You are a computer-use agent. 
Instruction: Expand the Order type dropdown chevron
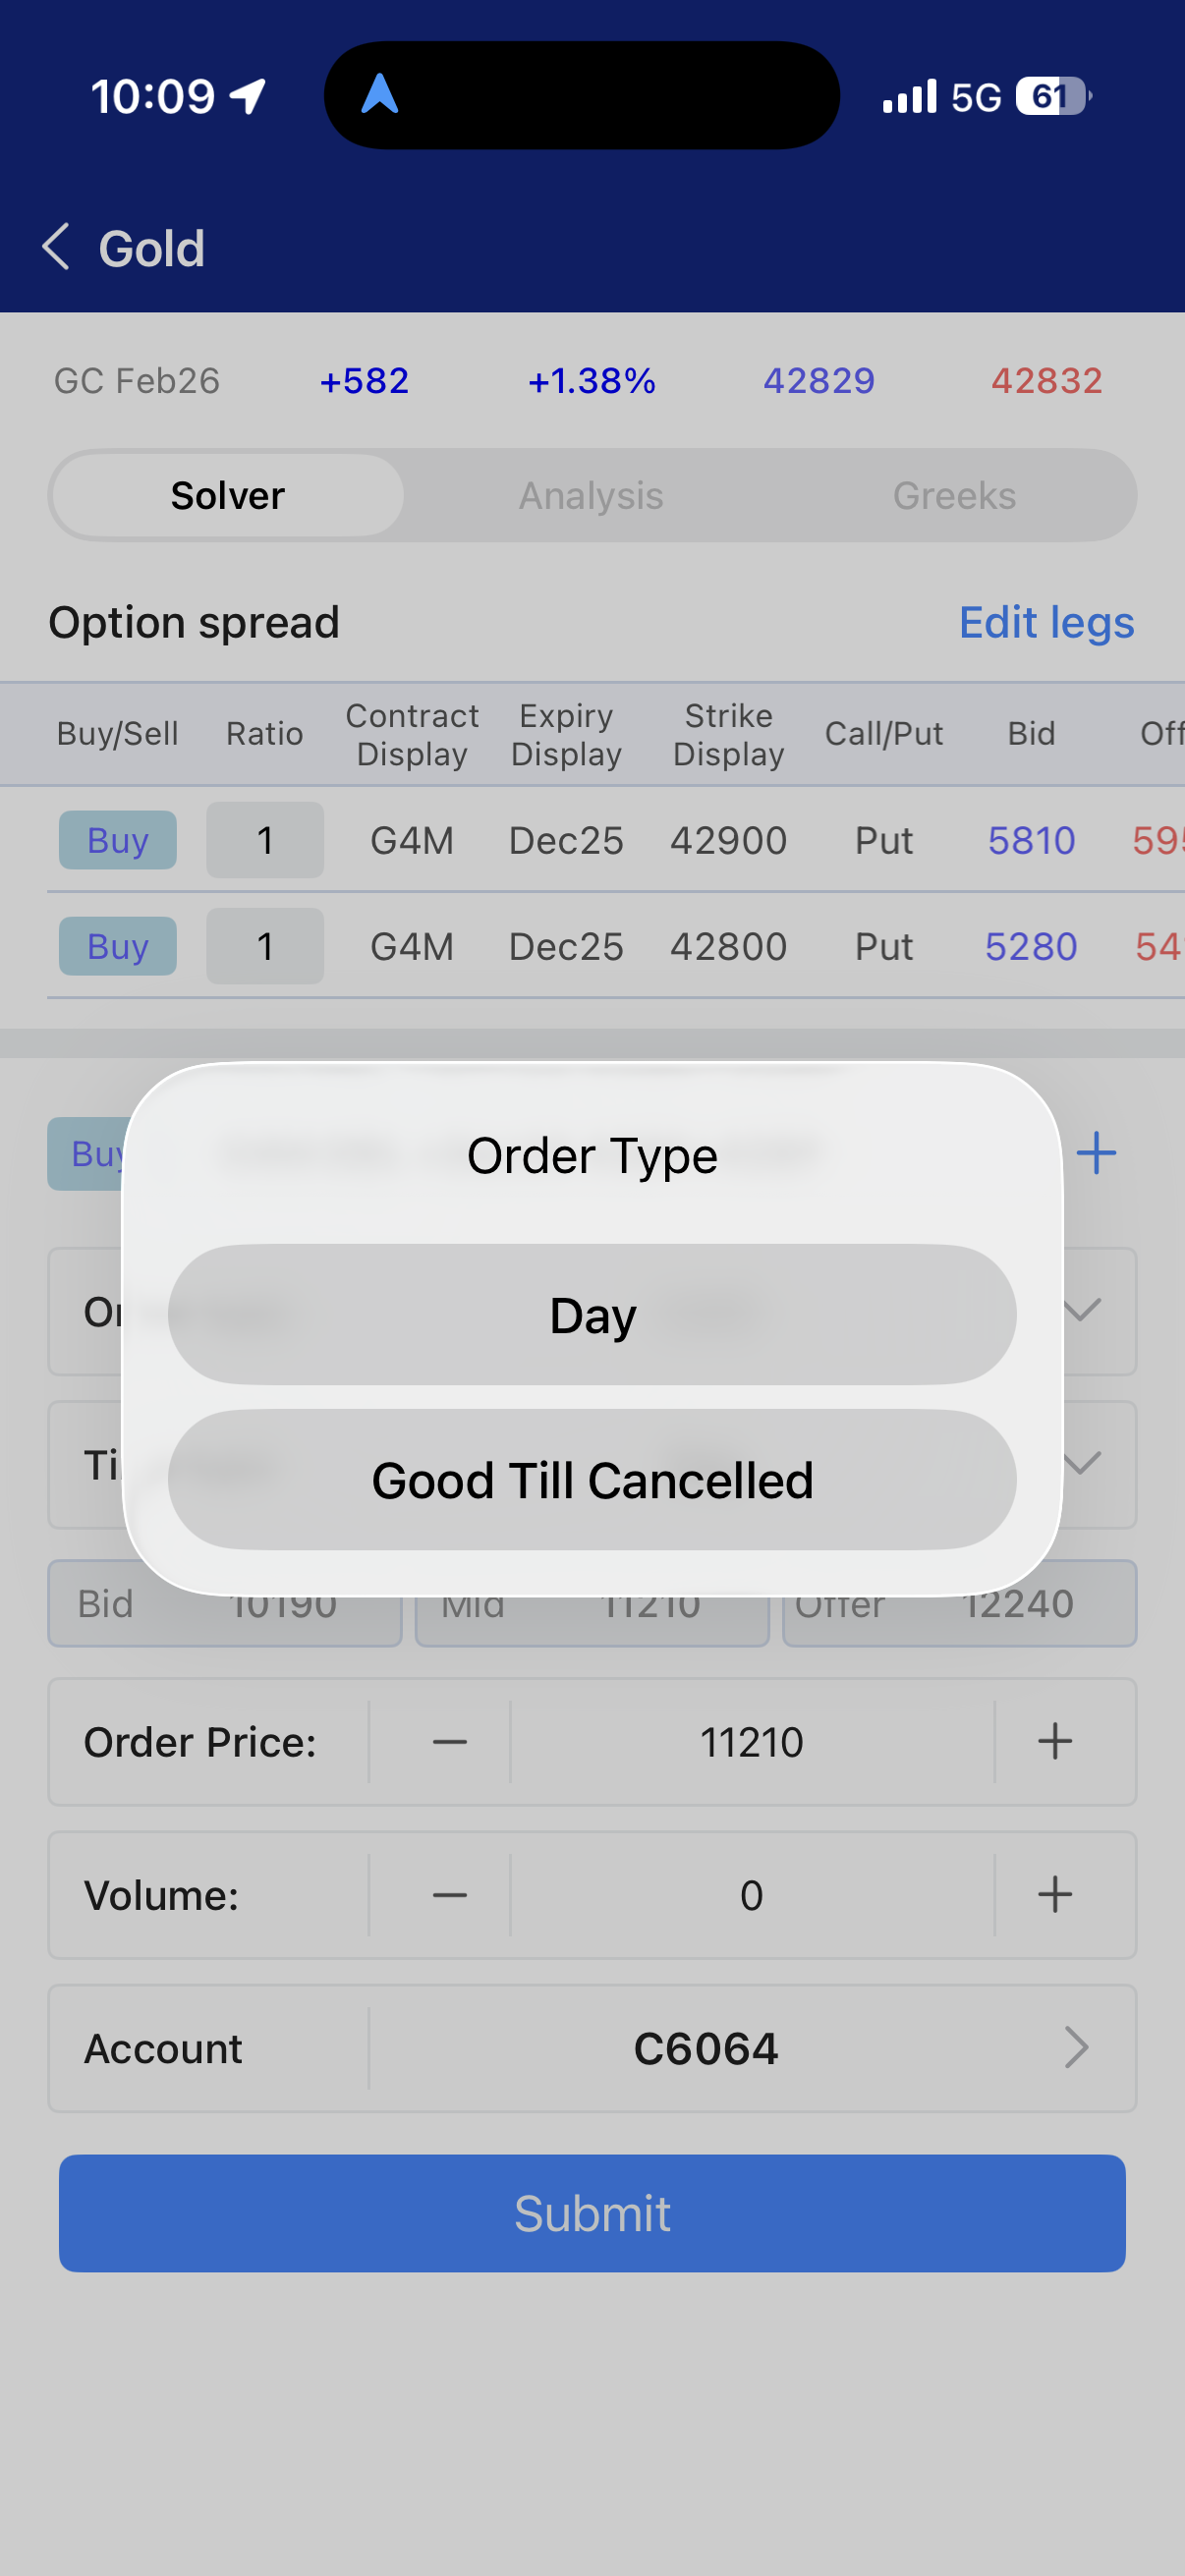(1084, 1310)
